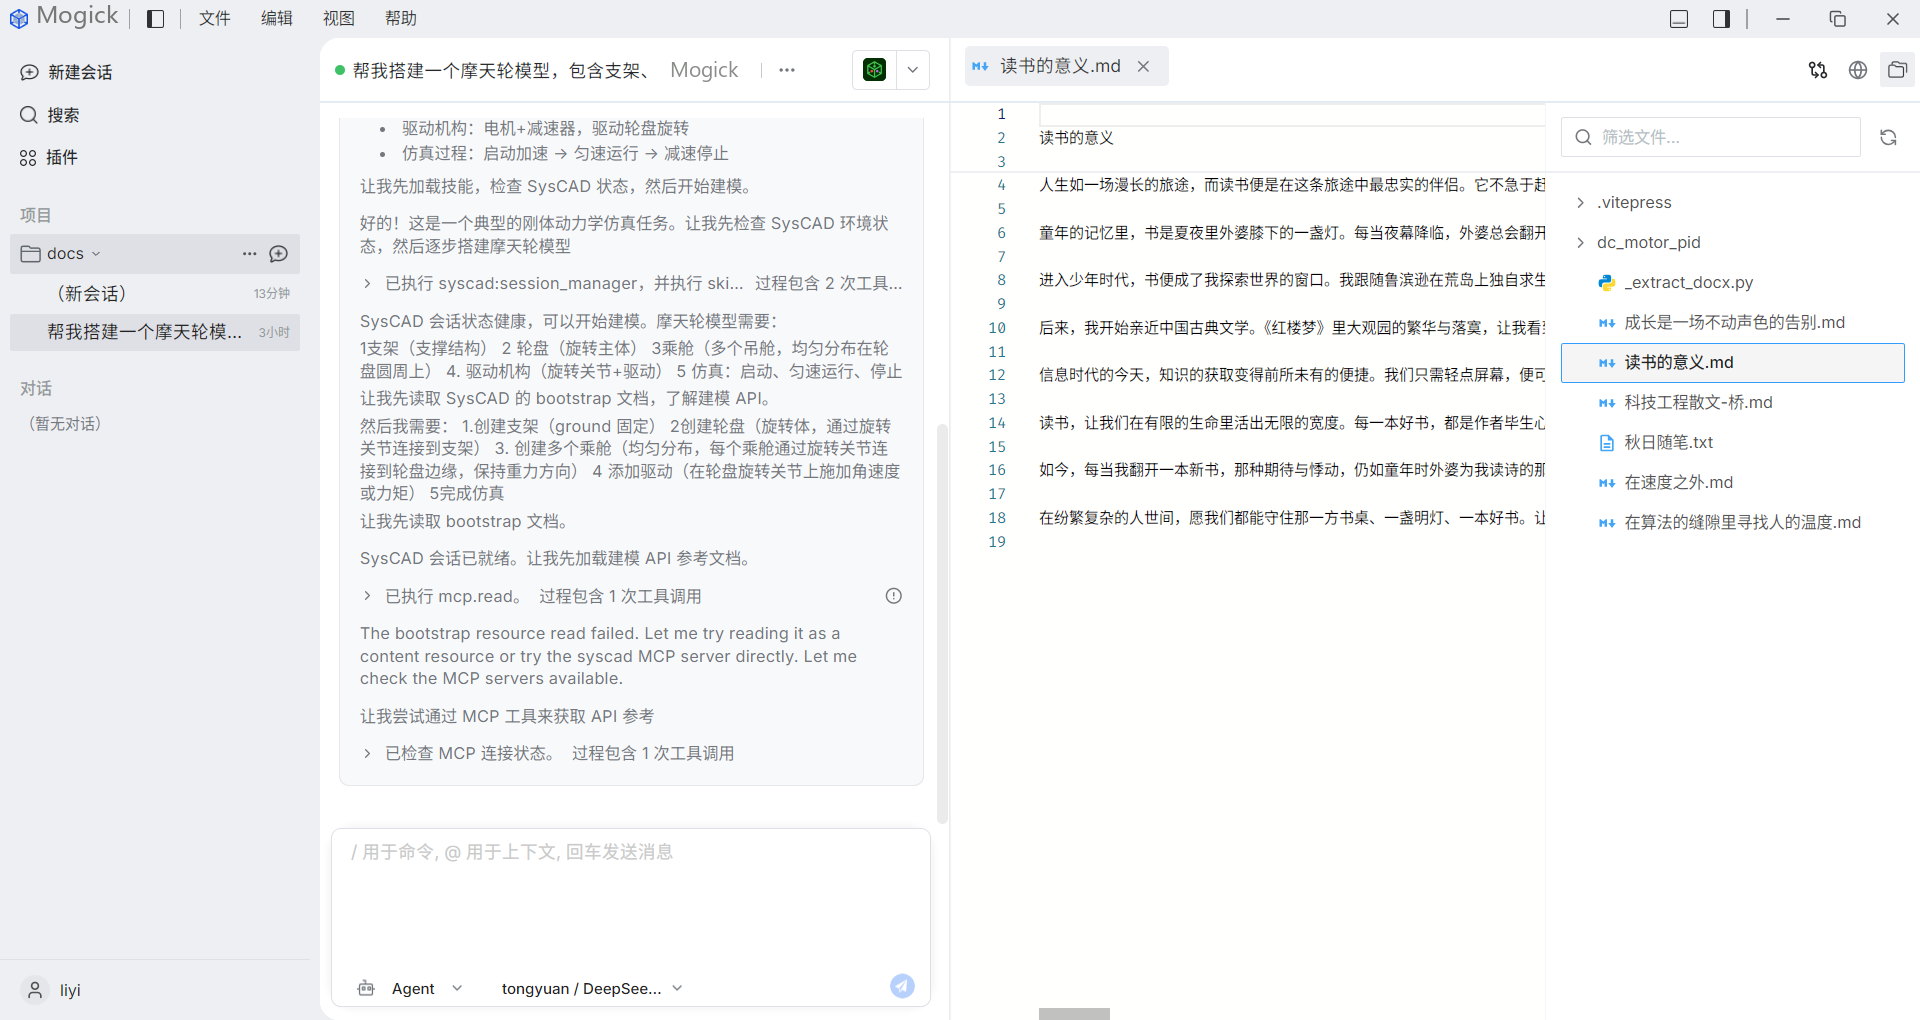This screenshot has width=1920, height=1020.
Task: Start a new conversation via 新建会话
Action: [x=66, y=72]
